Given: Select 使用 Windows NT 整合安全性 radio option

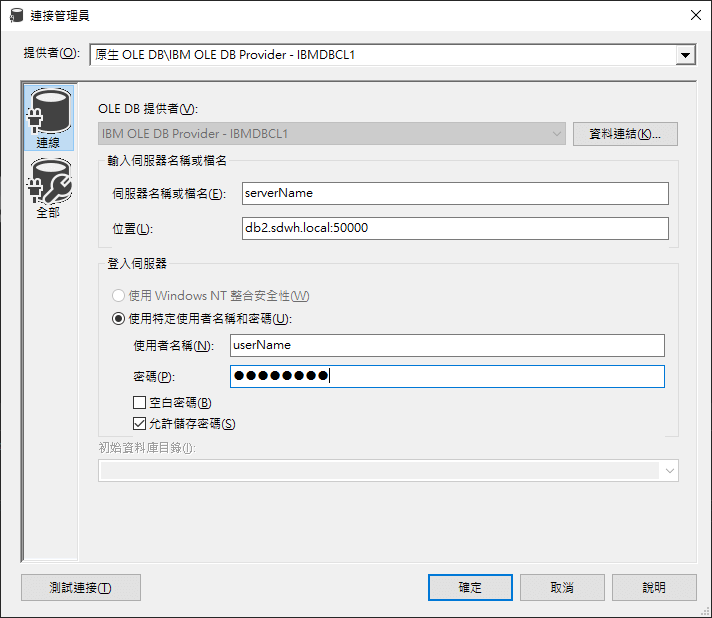Looking at the screenshot, I should [x=119, y=296].
